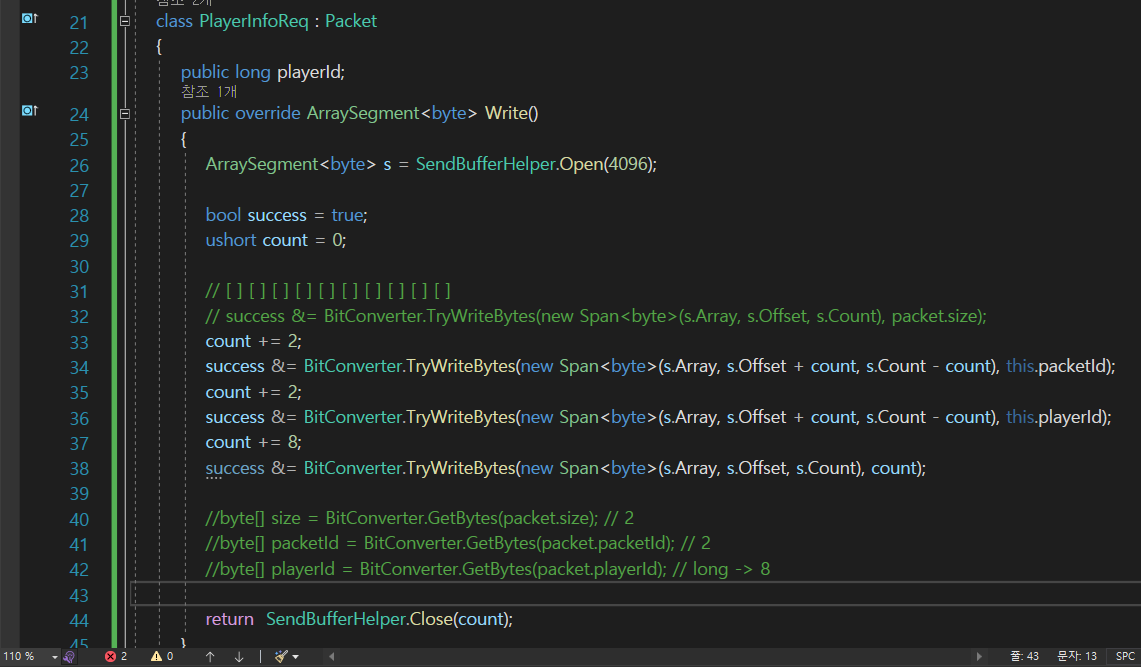Image resolution: width=1141 pixels, height=667 pixels.
Task: Click the SPC indicator in the status bar
Action: click(1125, 656)
